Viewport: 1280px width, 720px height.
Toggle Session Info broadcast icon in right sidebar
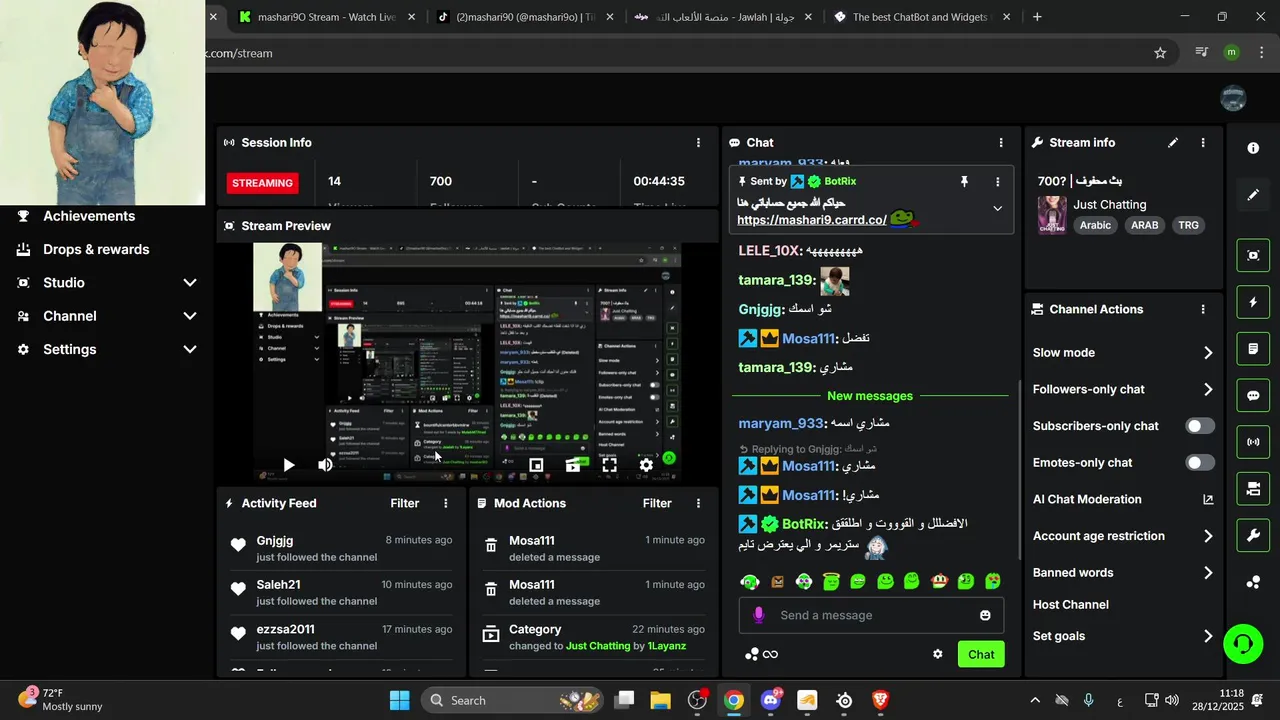pos(1253,442)
